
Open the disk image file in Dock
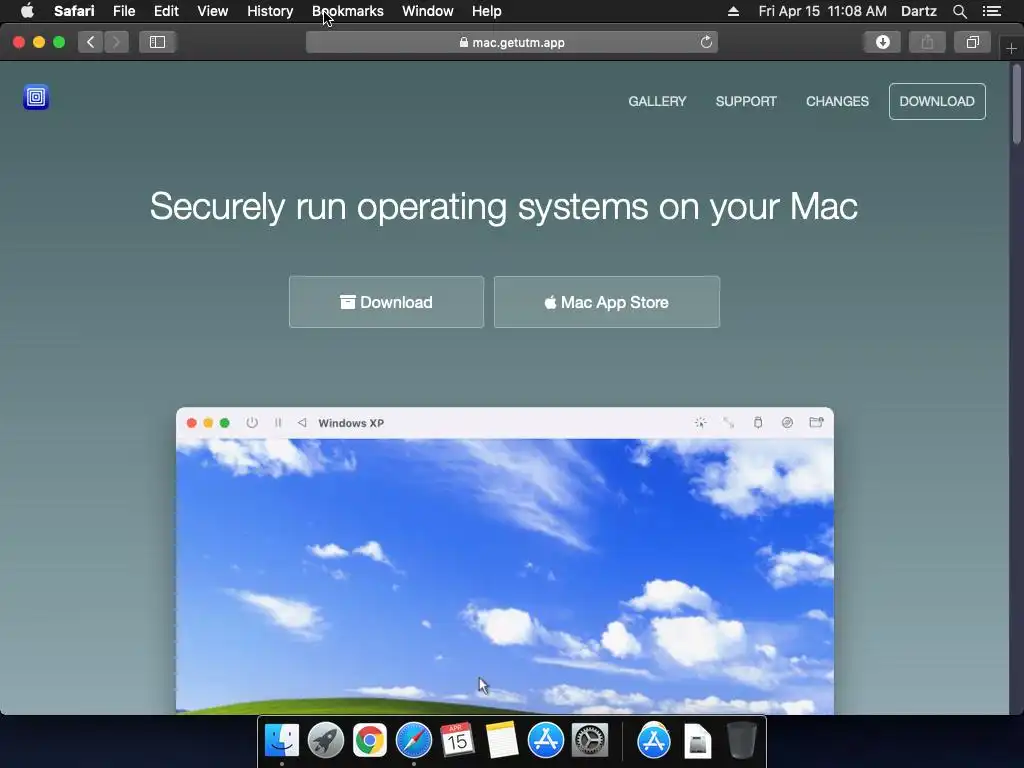tap(697, 741)
